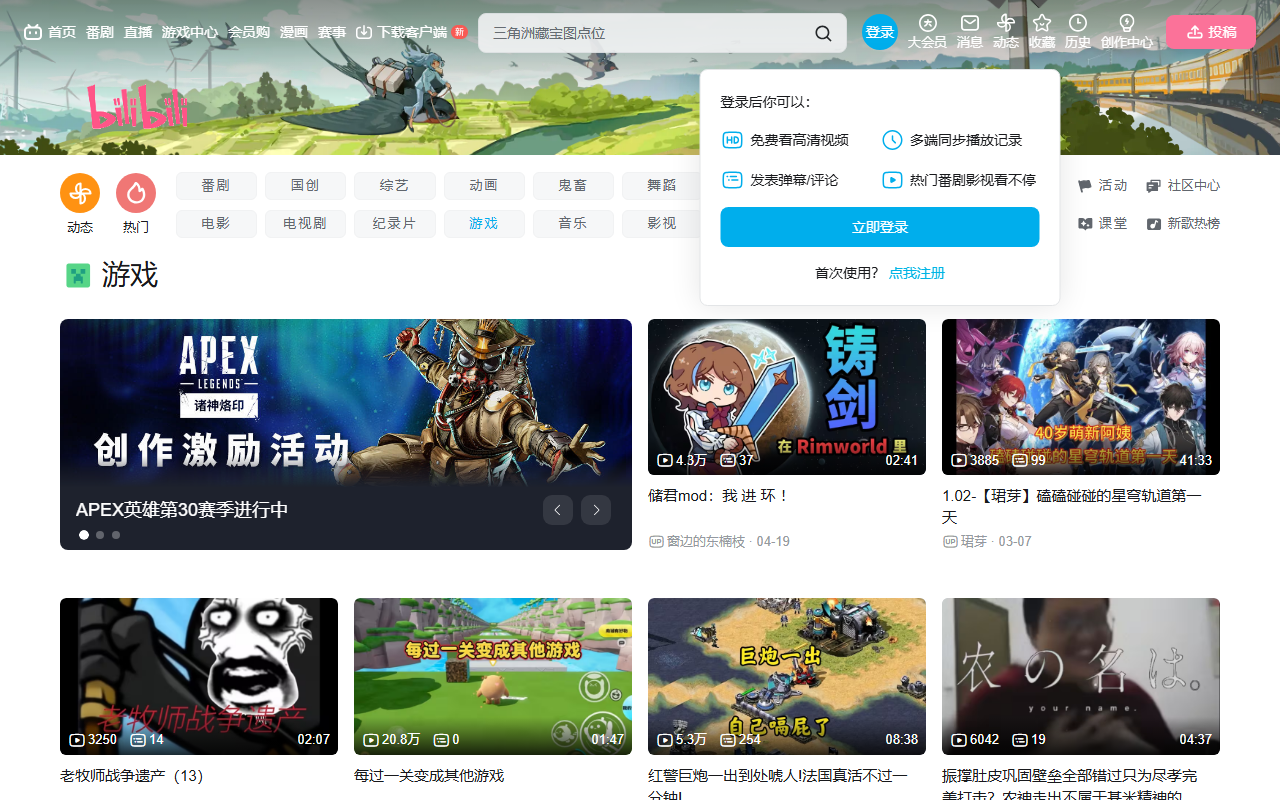Open the 巨炮一出 video thumbnail
Viewport: 1280px width, 800px height.
[x=787, y=676]
